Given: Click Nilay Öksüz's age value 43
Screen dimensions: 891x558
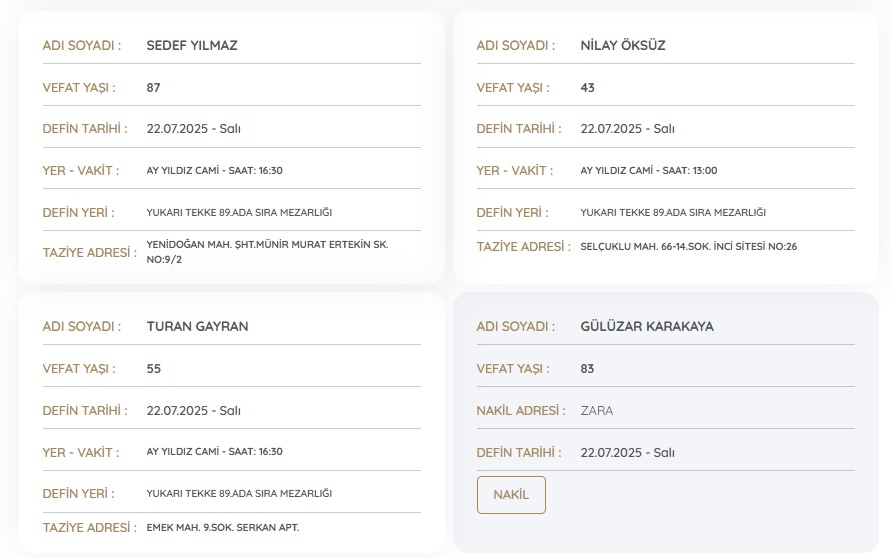Looking at the screenshot, I should point(587,87).
